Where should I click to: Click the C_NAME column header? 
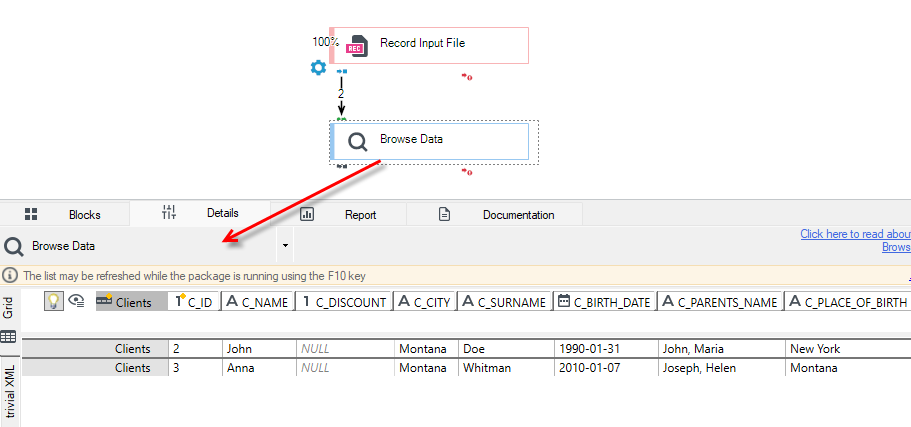click(257, 302)
